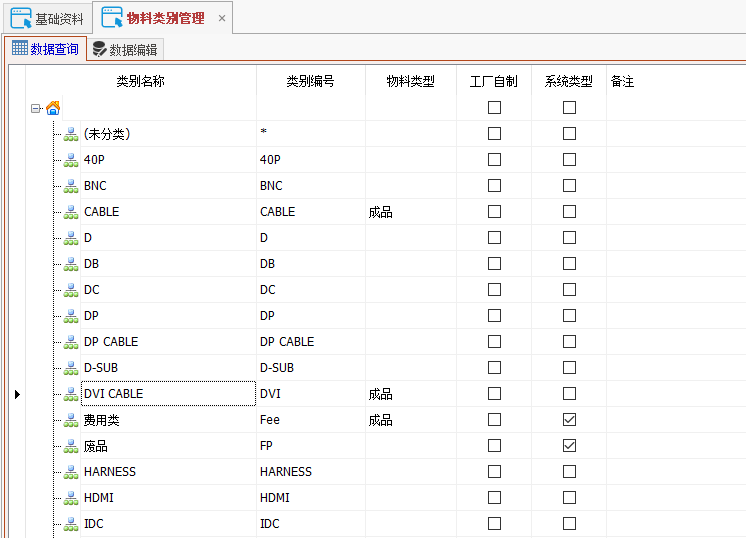Click the grid icon on 数据查询 tab
The width and height of the screenshot is (746, 538).
pos(20,48)
